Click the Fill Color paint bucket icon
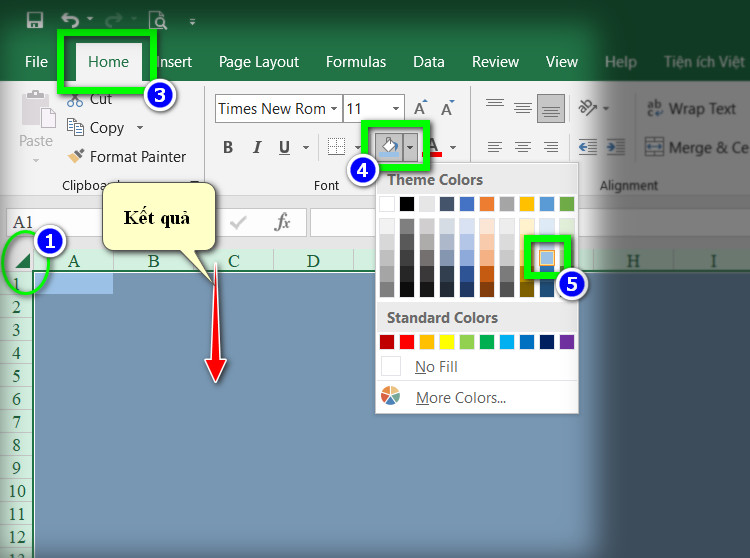The height and width of the screenshot is (558, 750). pos(389,147)
